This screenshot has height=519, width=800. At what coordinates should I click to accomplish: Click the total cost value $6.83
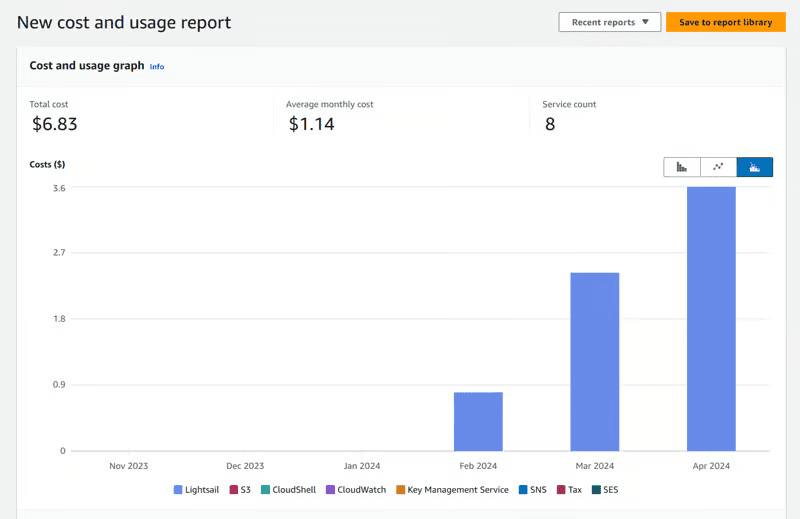tap(55, 124)
